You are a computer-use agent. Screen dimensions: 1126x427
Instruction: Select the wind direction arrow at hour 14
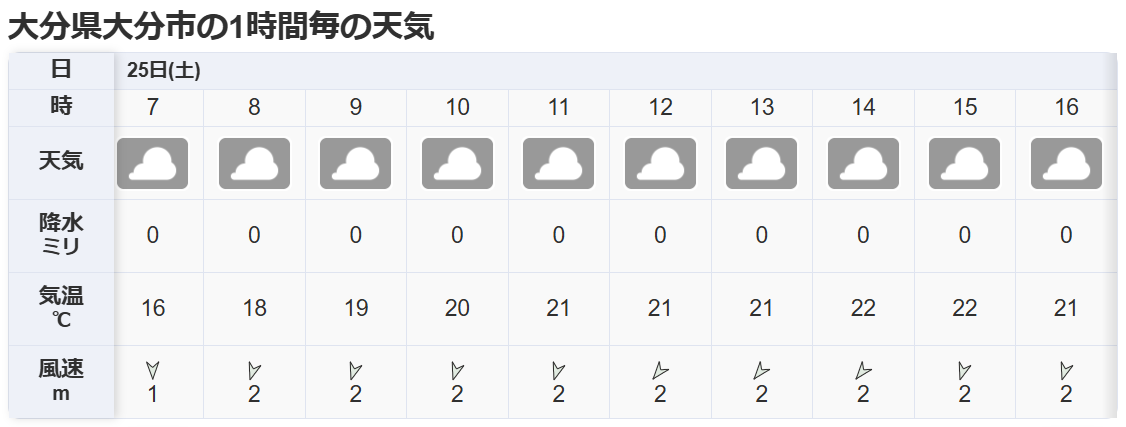(863, 370)
